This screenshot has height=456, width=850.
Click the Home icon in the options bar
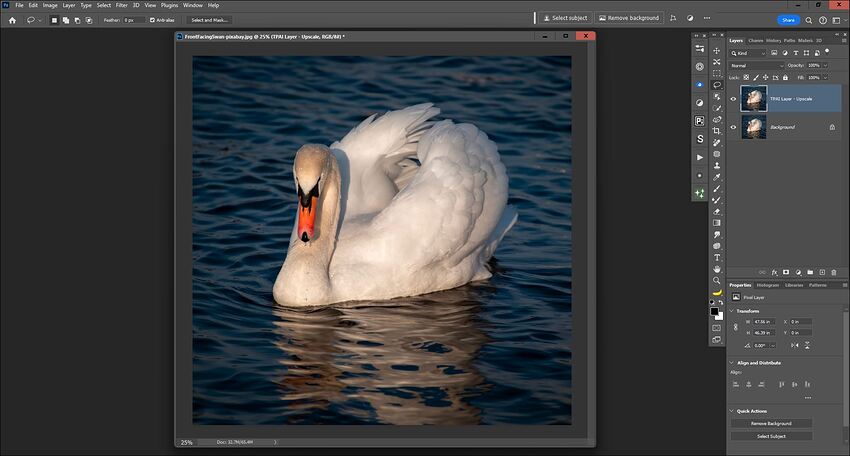tap(12, 20)
